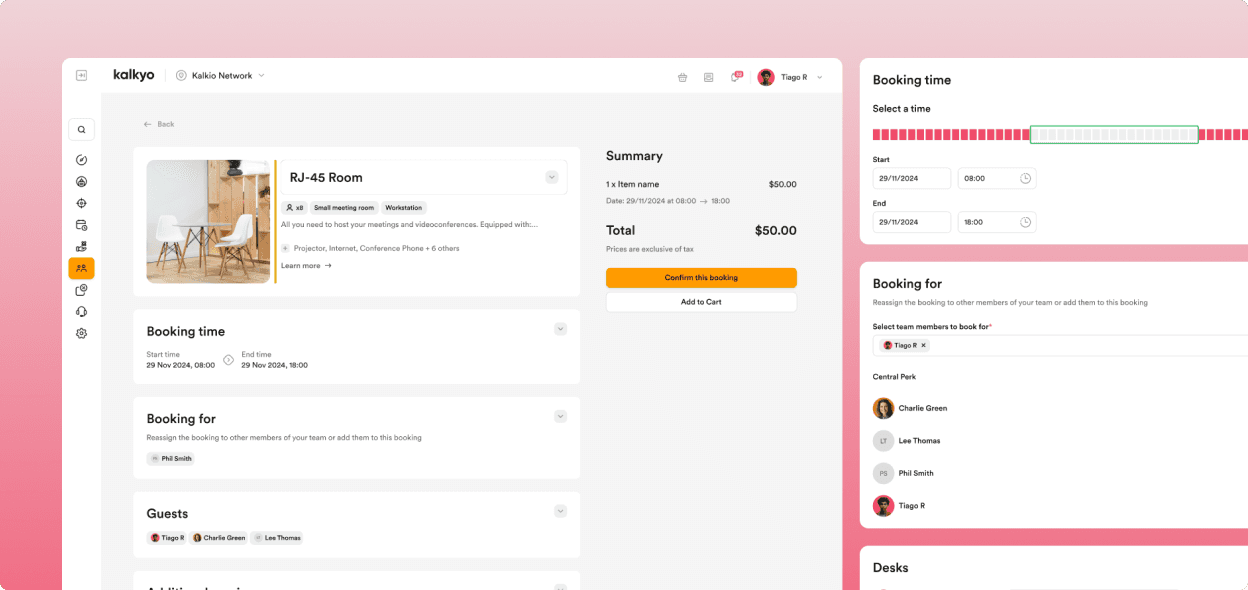Select the crosshair target icon in sidebar
The width and height of the screenshot is (1248, 590).
pos(81,203)
